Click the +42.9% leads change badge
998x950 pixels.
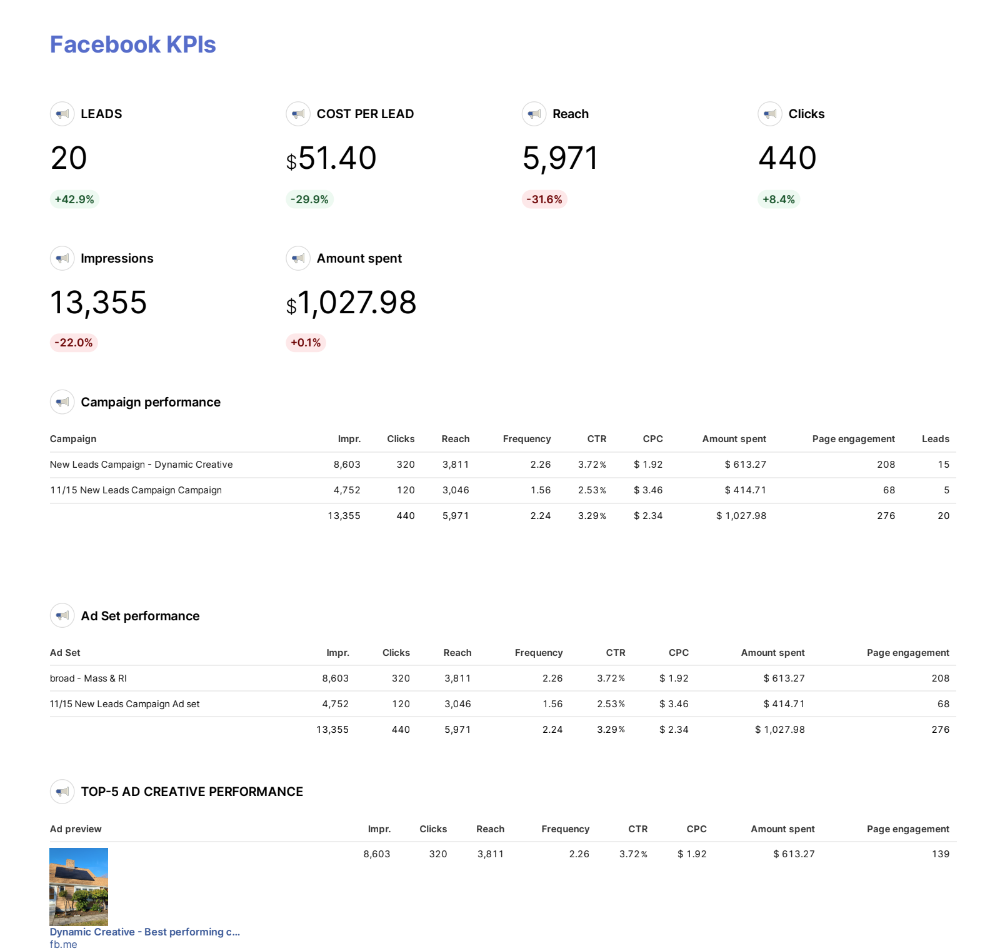(x=74, y=199)
